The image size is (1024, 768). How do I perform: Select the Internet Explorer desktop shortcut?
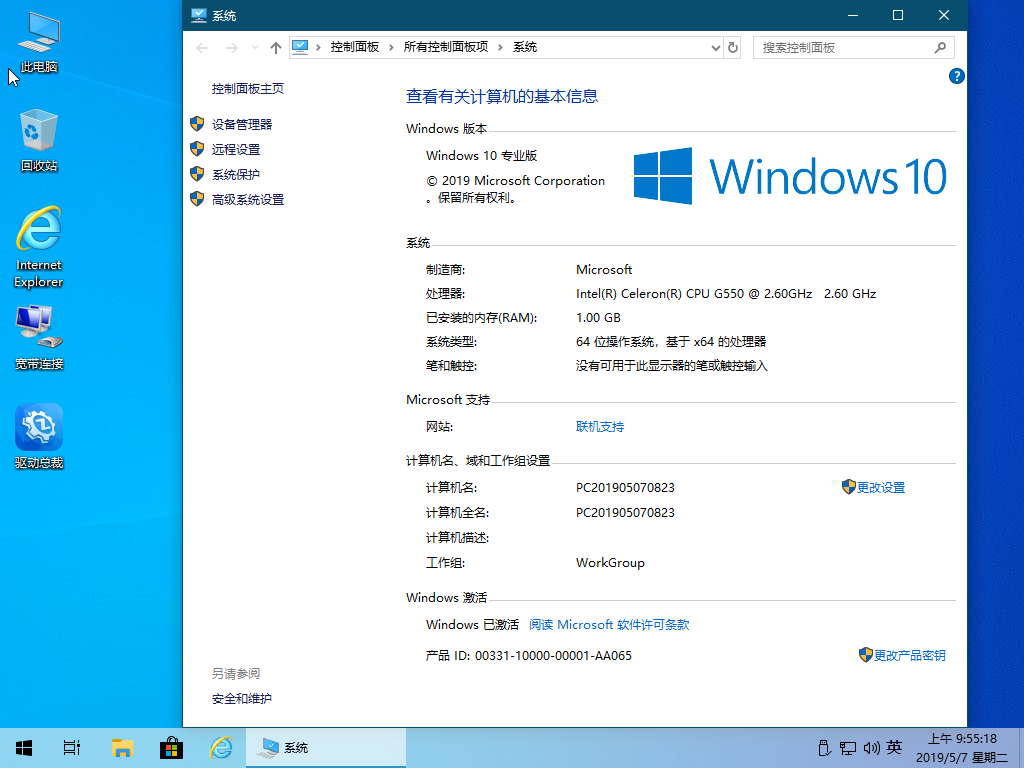39,247
